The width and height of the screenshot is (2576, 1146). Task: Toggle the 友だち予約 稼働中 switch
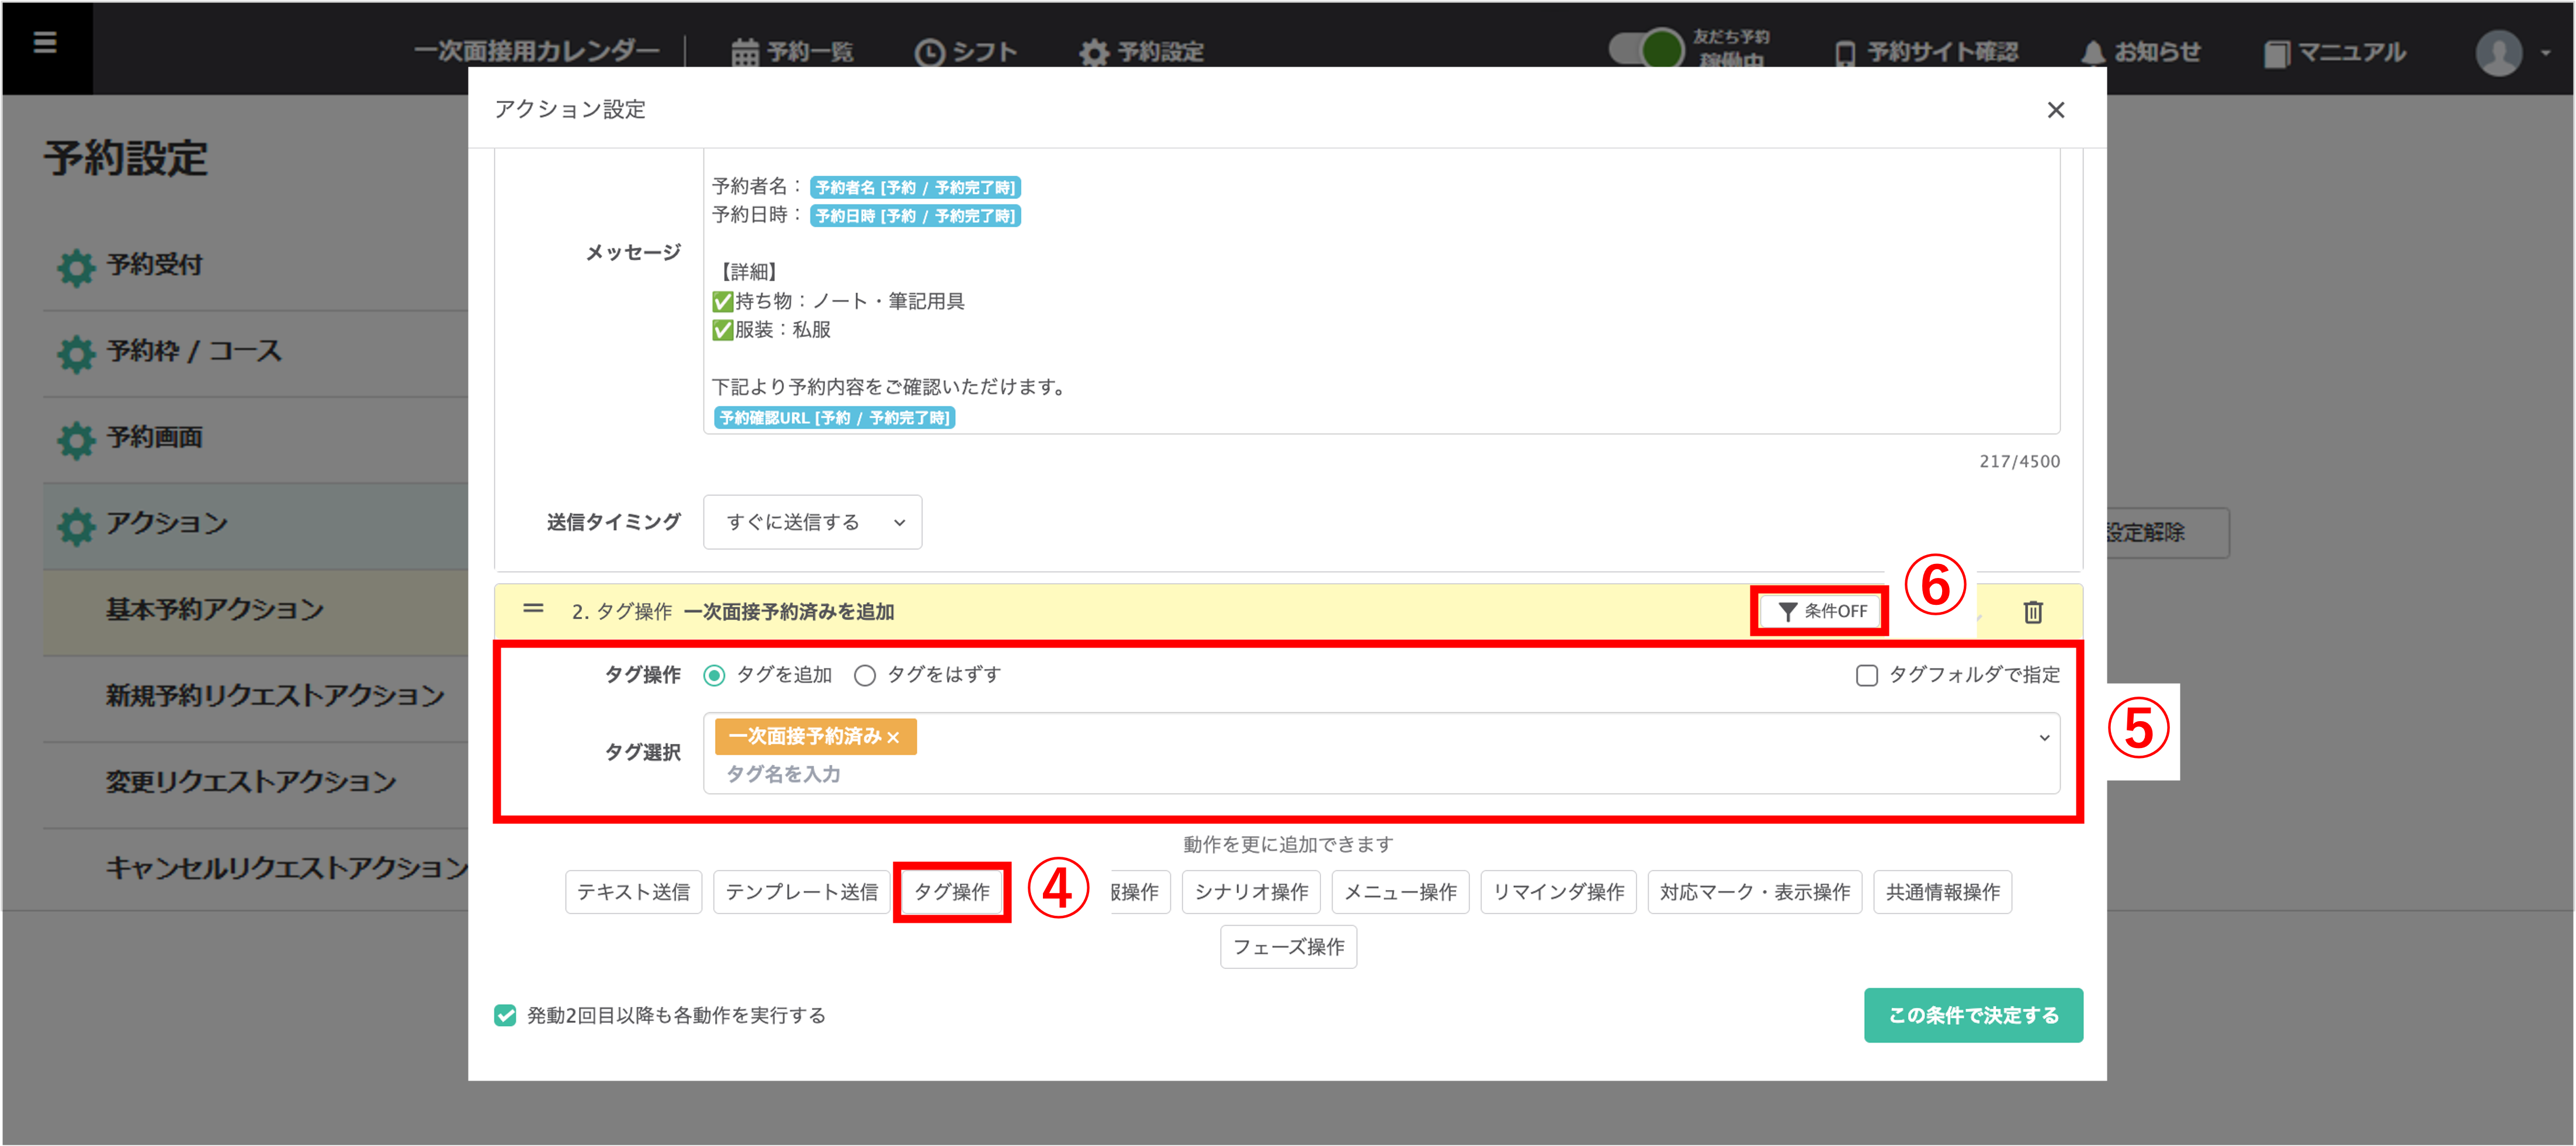pos(1646,48)
